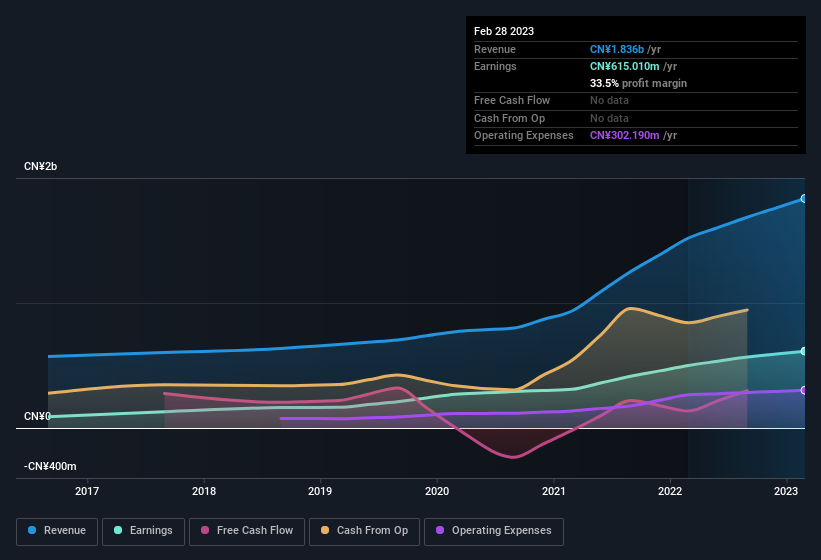Click the CN¥2b y-axis label

pyautogui.click(x=40, y=166)
